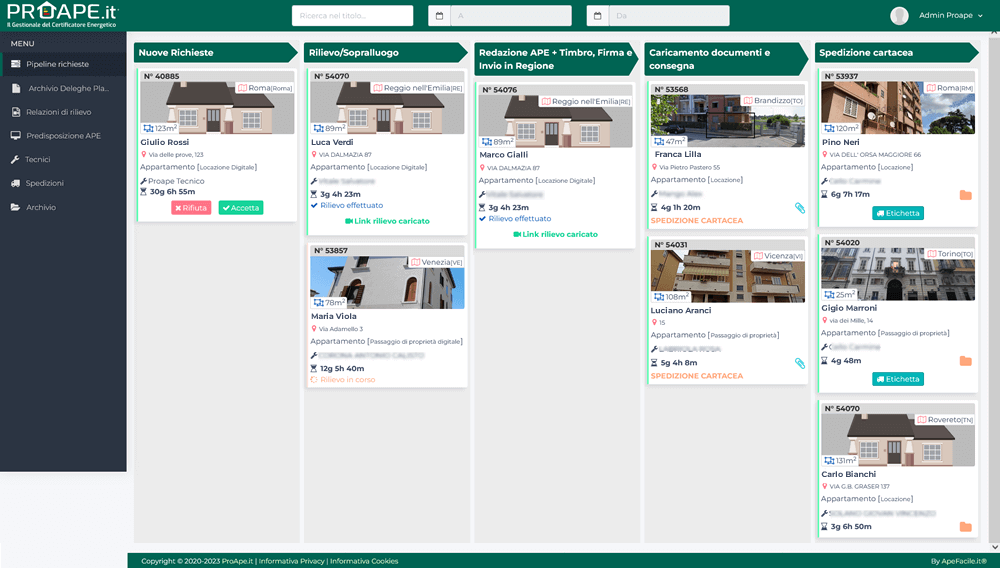Image resolution: width=1000 pixels, height=568 pixels.
Task: Open Link rilievo caricato for Luca Verdi
Action: tap(386, 221)
